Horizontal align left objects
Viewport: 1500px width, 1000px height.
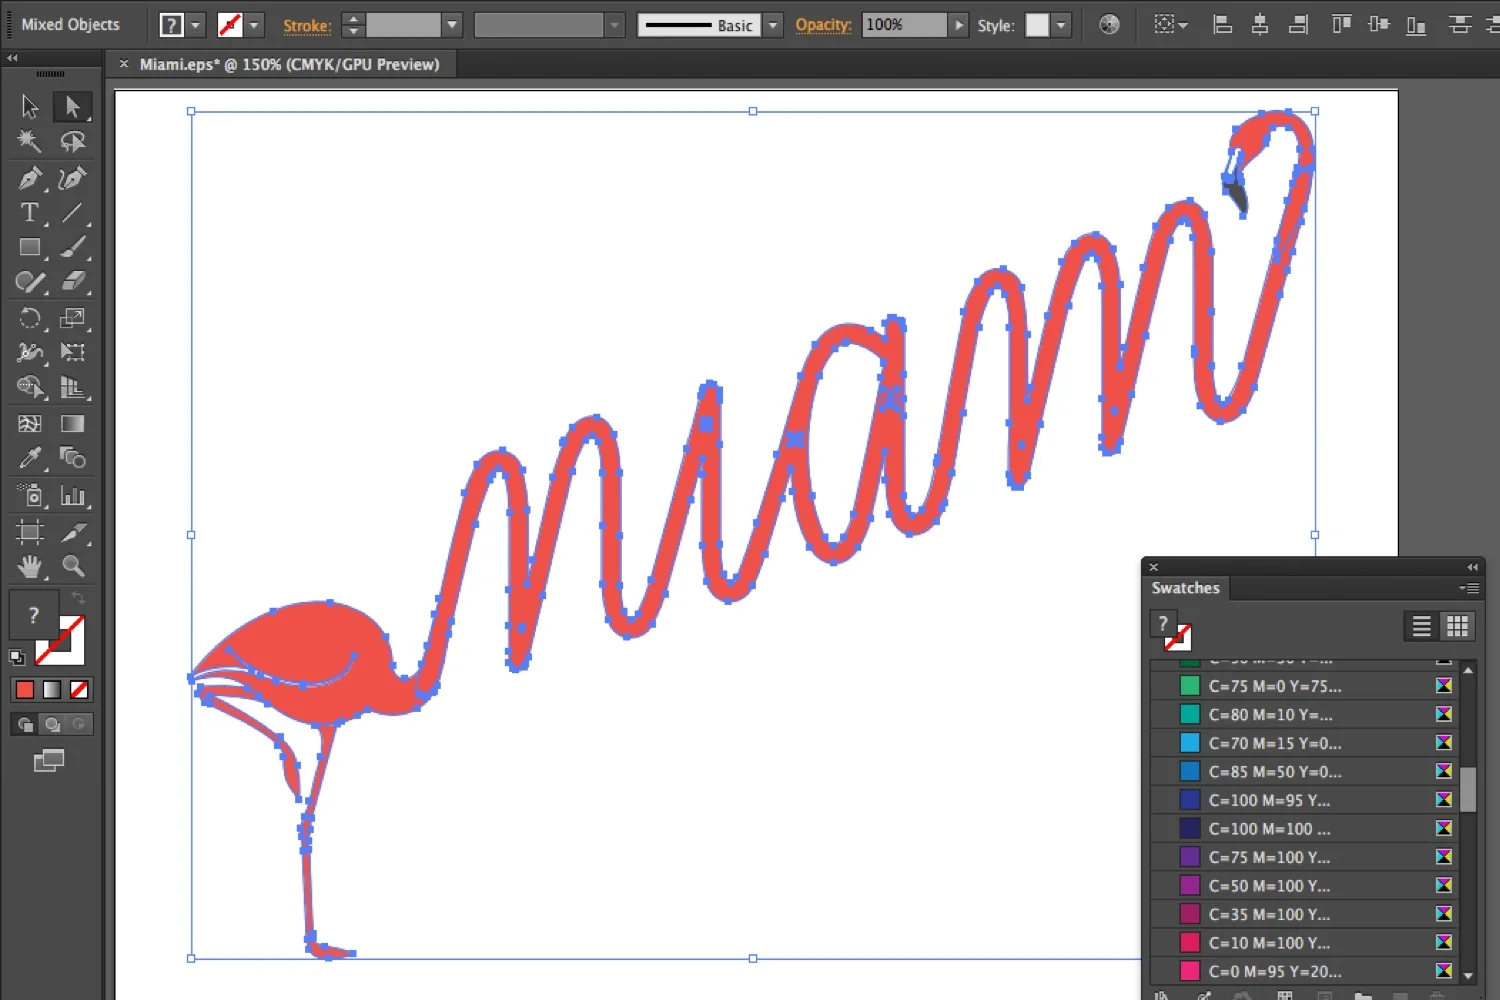(x=1222, y=25)
